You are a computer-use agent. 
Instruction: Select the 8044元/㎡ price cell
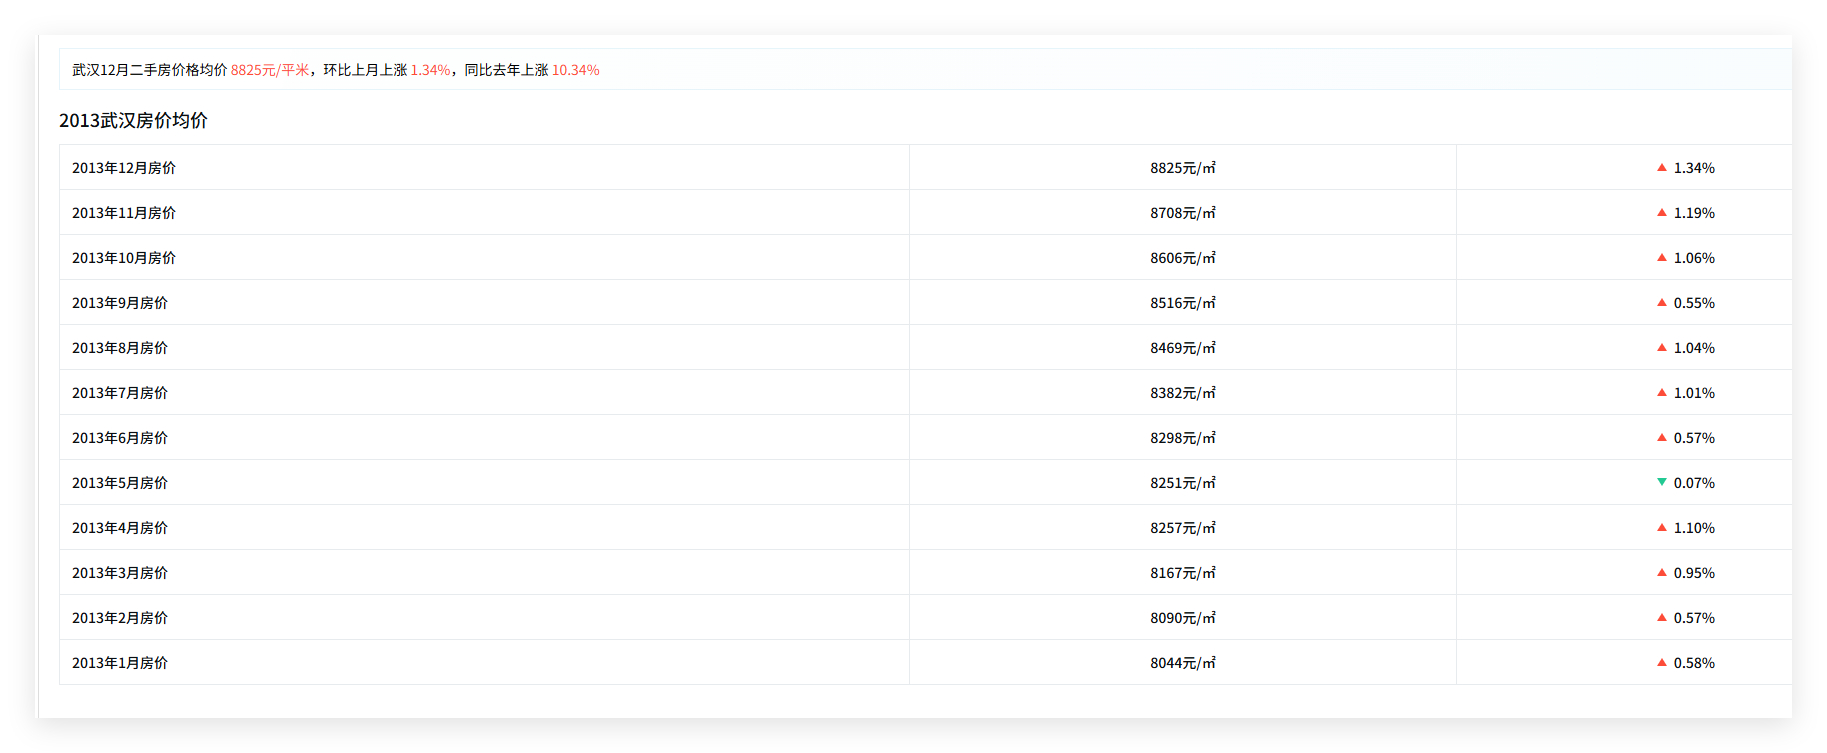coord(1183,663)
